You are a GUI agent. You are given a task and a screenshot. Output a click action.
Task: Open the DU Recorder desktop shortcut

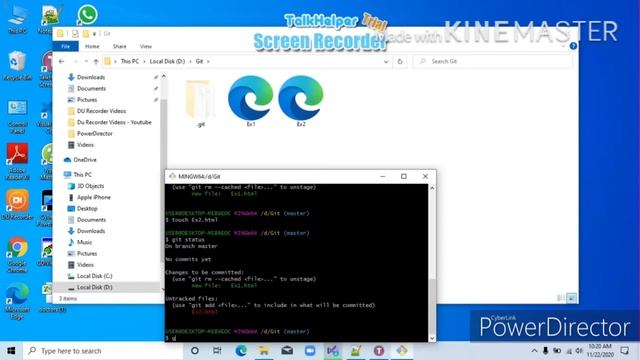click(x=17, y=204)
